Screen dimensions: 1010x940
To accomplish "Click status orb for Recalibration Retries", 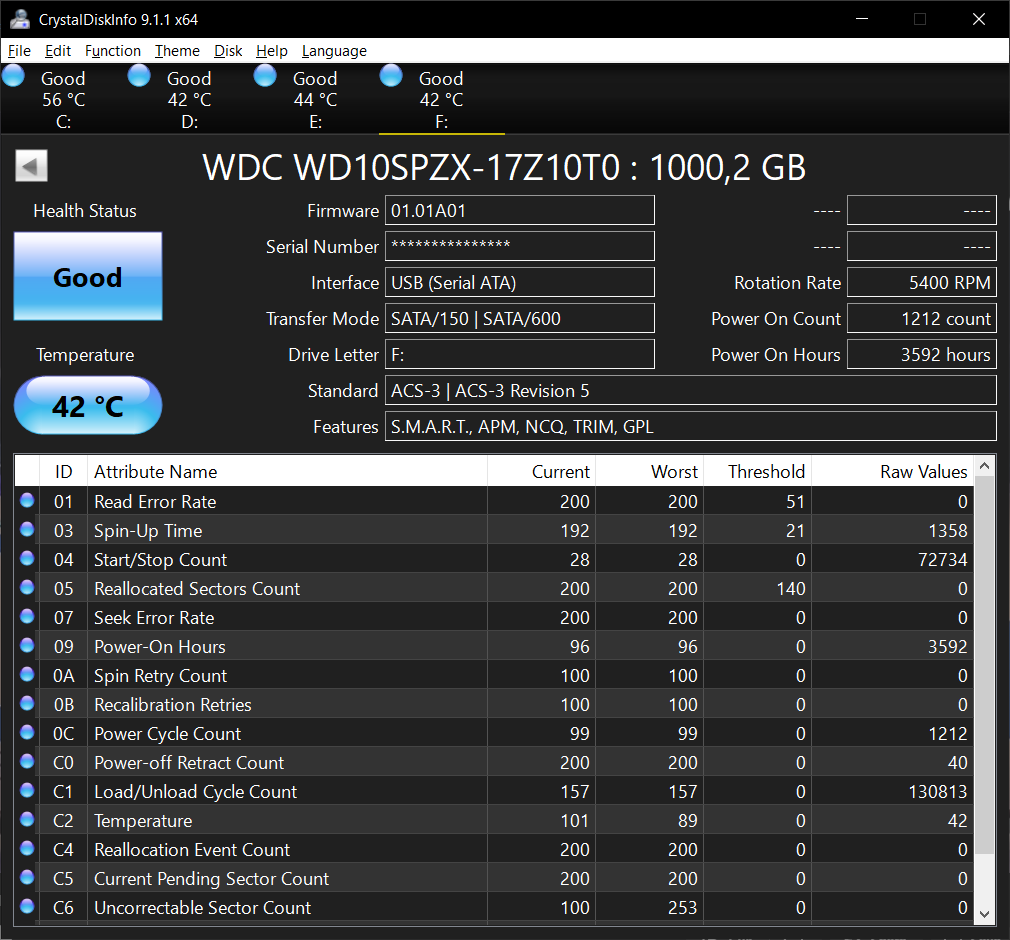I will [27, 704].
